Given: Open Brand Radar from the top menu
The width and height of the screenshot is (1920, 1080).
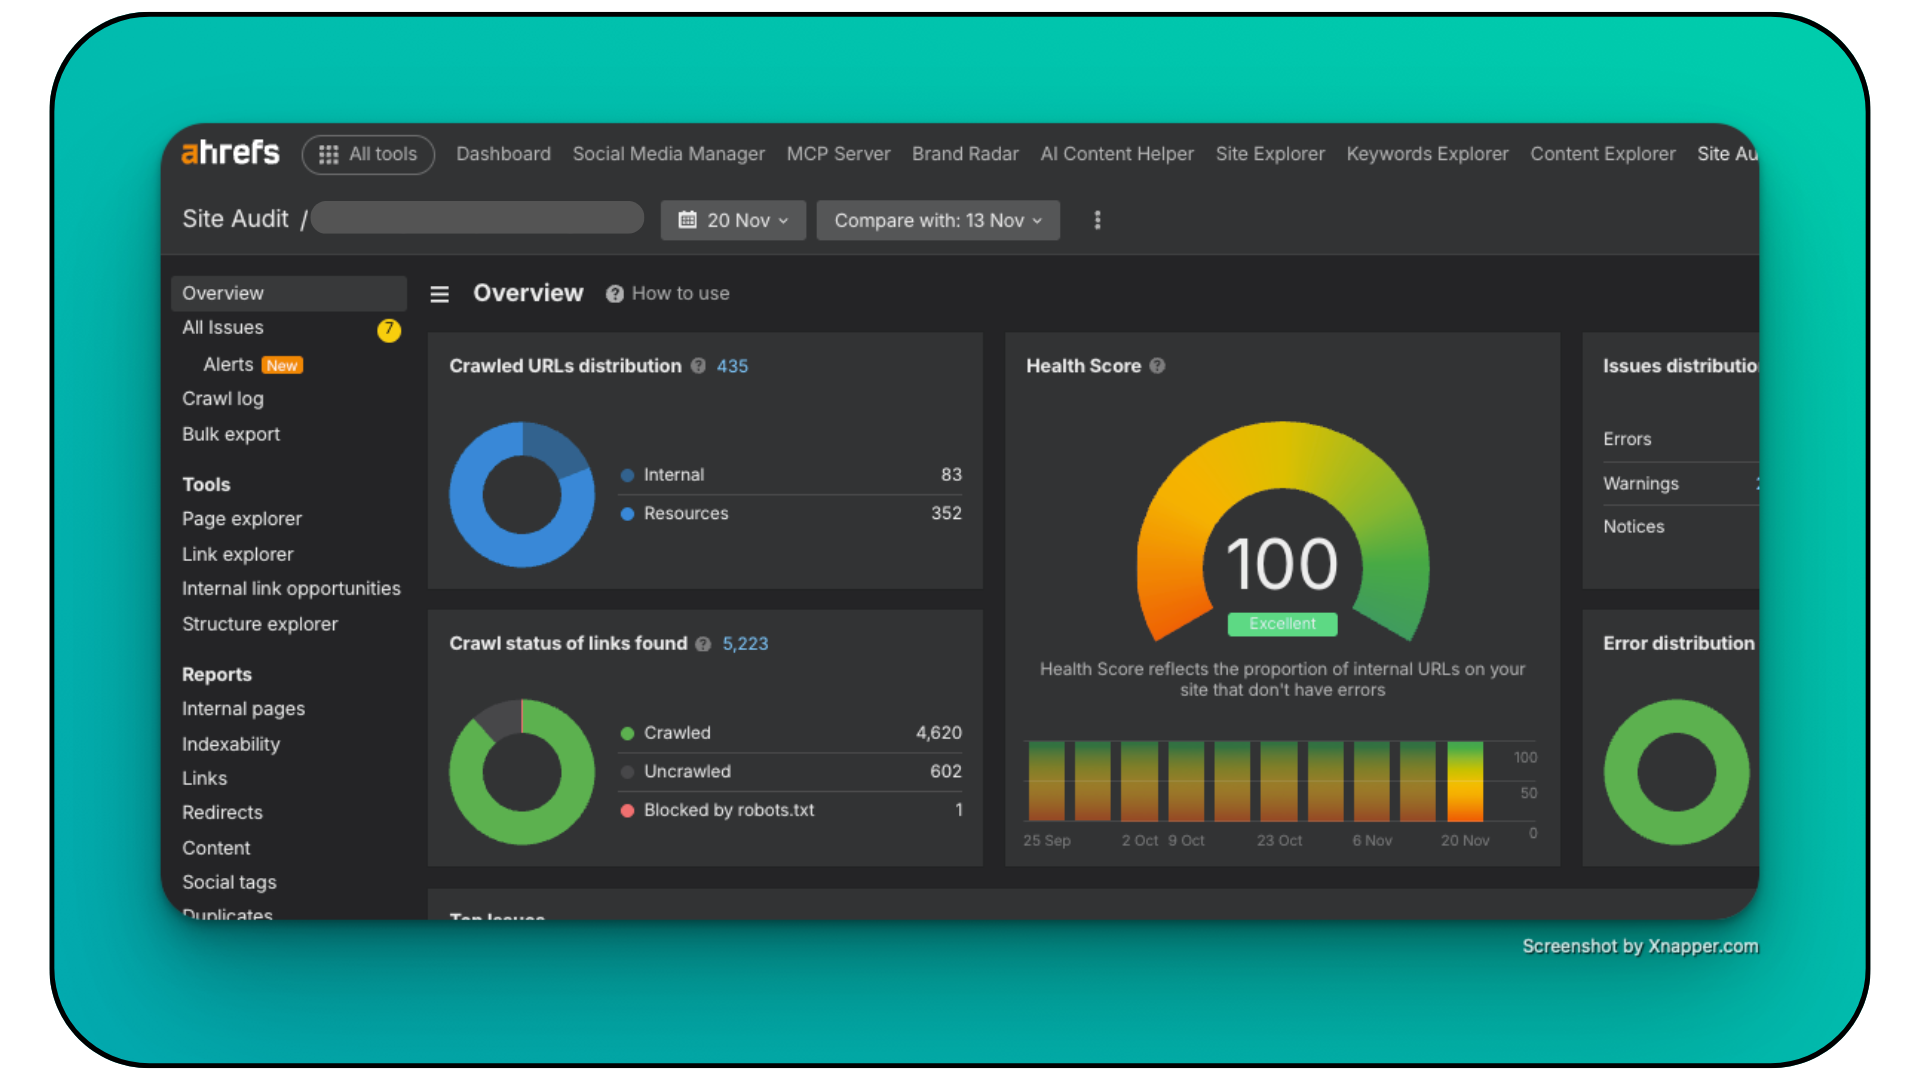Looking at the screenshot, I should (964, 154).
